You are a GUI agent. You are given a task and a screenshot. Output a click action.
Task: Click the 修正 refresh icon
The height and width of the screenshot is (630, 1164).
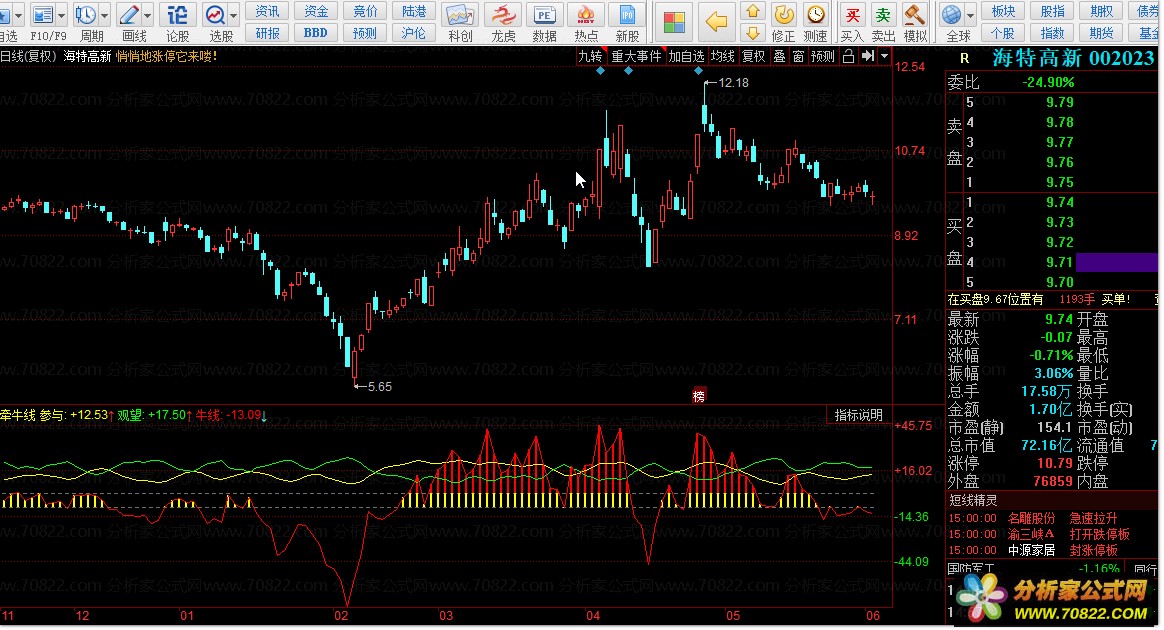(784, 14)
